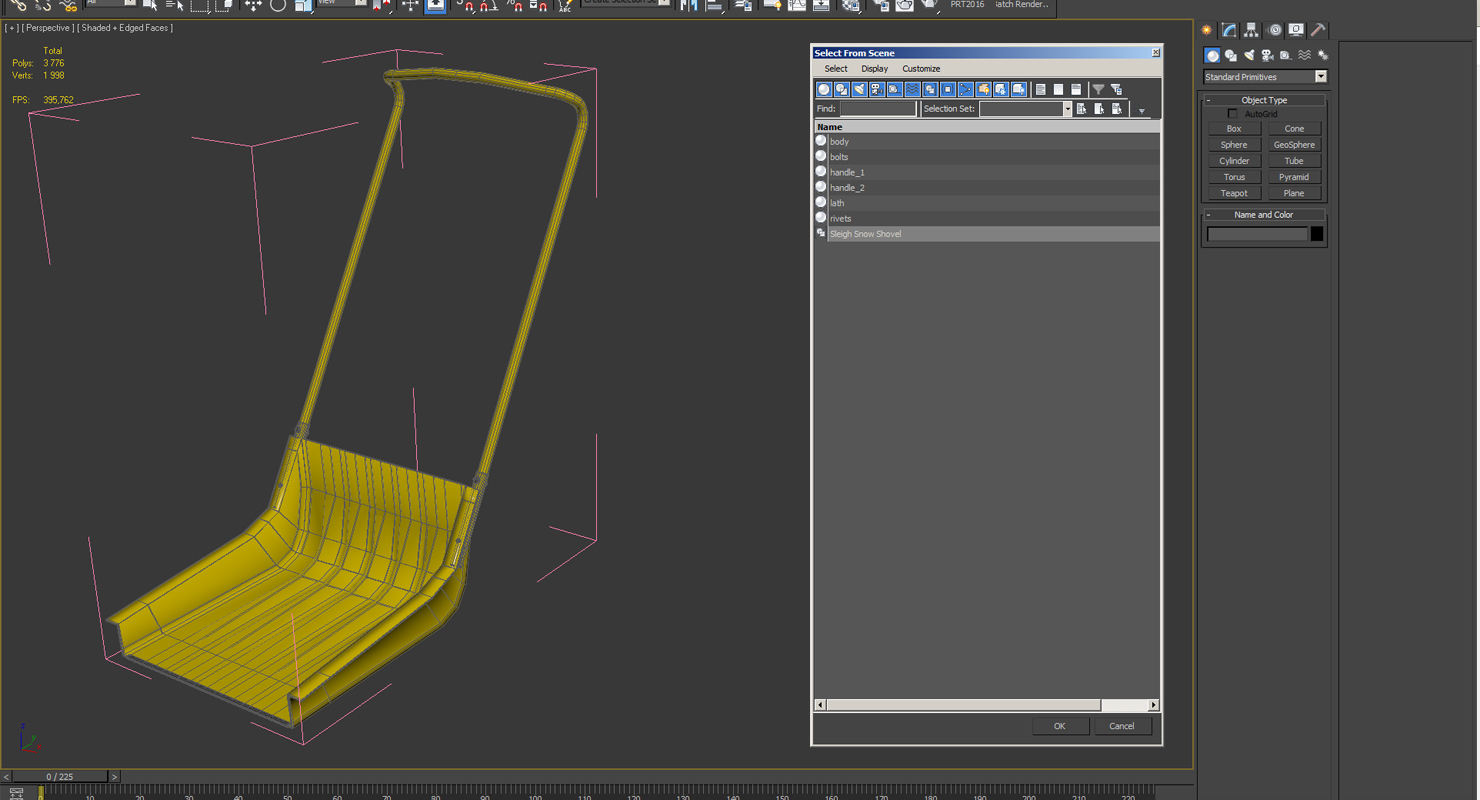Open the Utilities hammer tab in command panel
This screenshot has width=1480, height=800.
tap(1318, 30)
